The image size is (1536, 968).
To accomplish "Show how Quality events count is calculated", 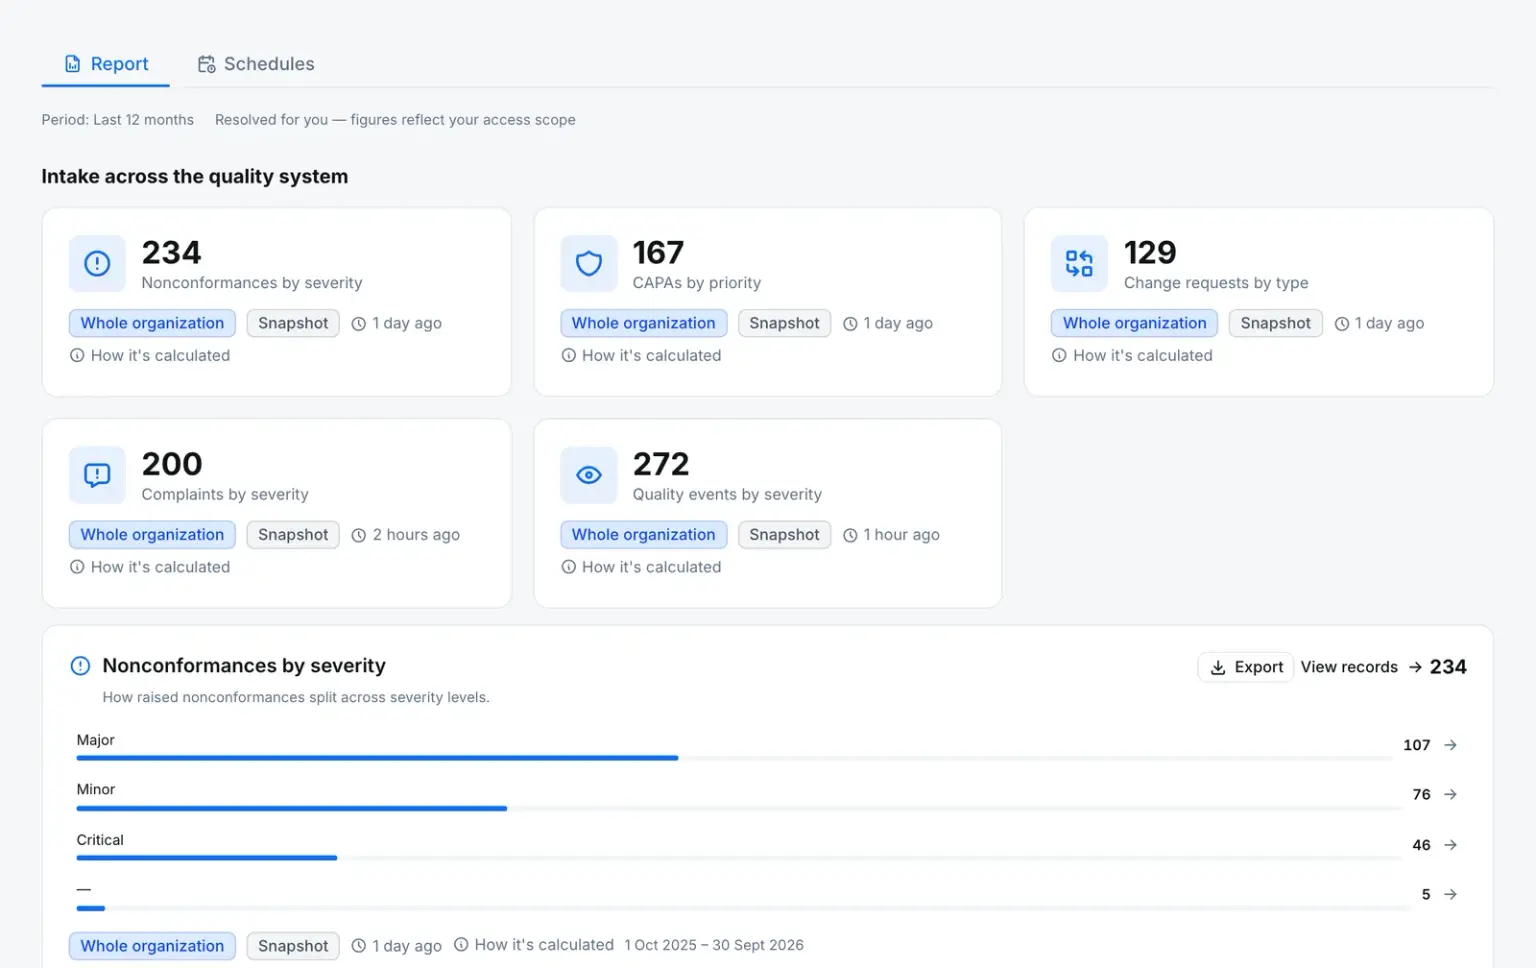I will (x=641, y=567).
